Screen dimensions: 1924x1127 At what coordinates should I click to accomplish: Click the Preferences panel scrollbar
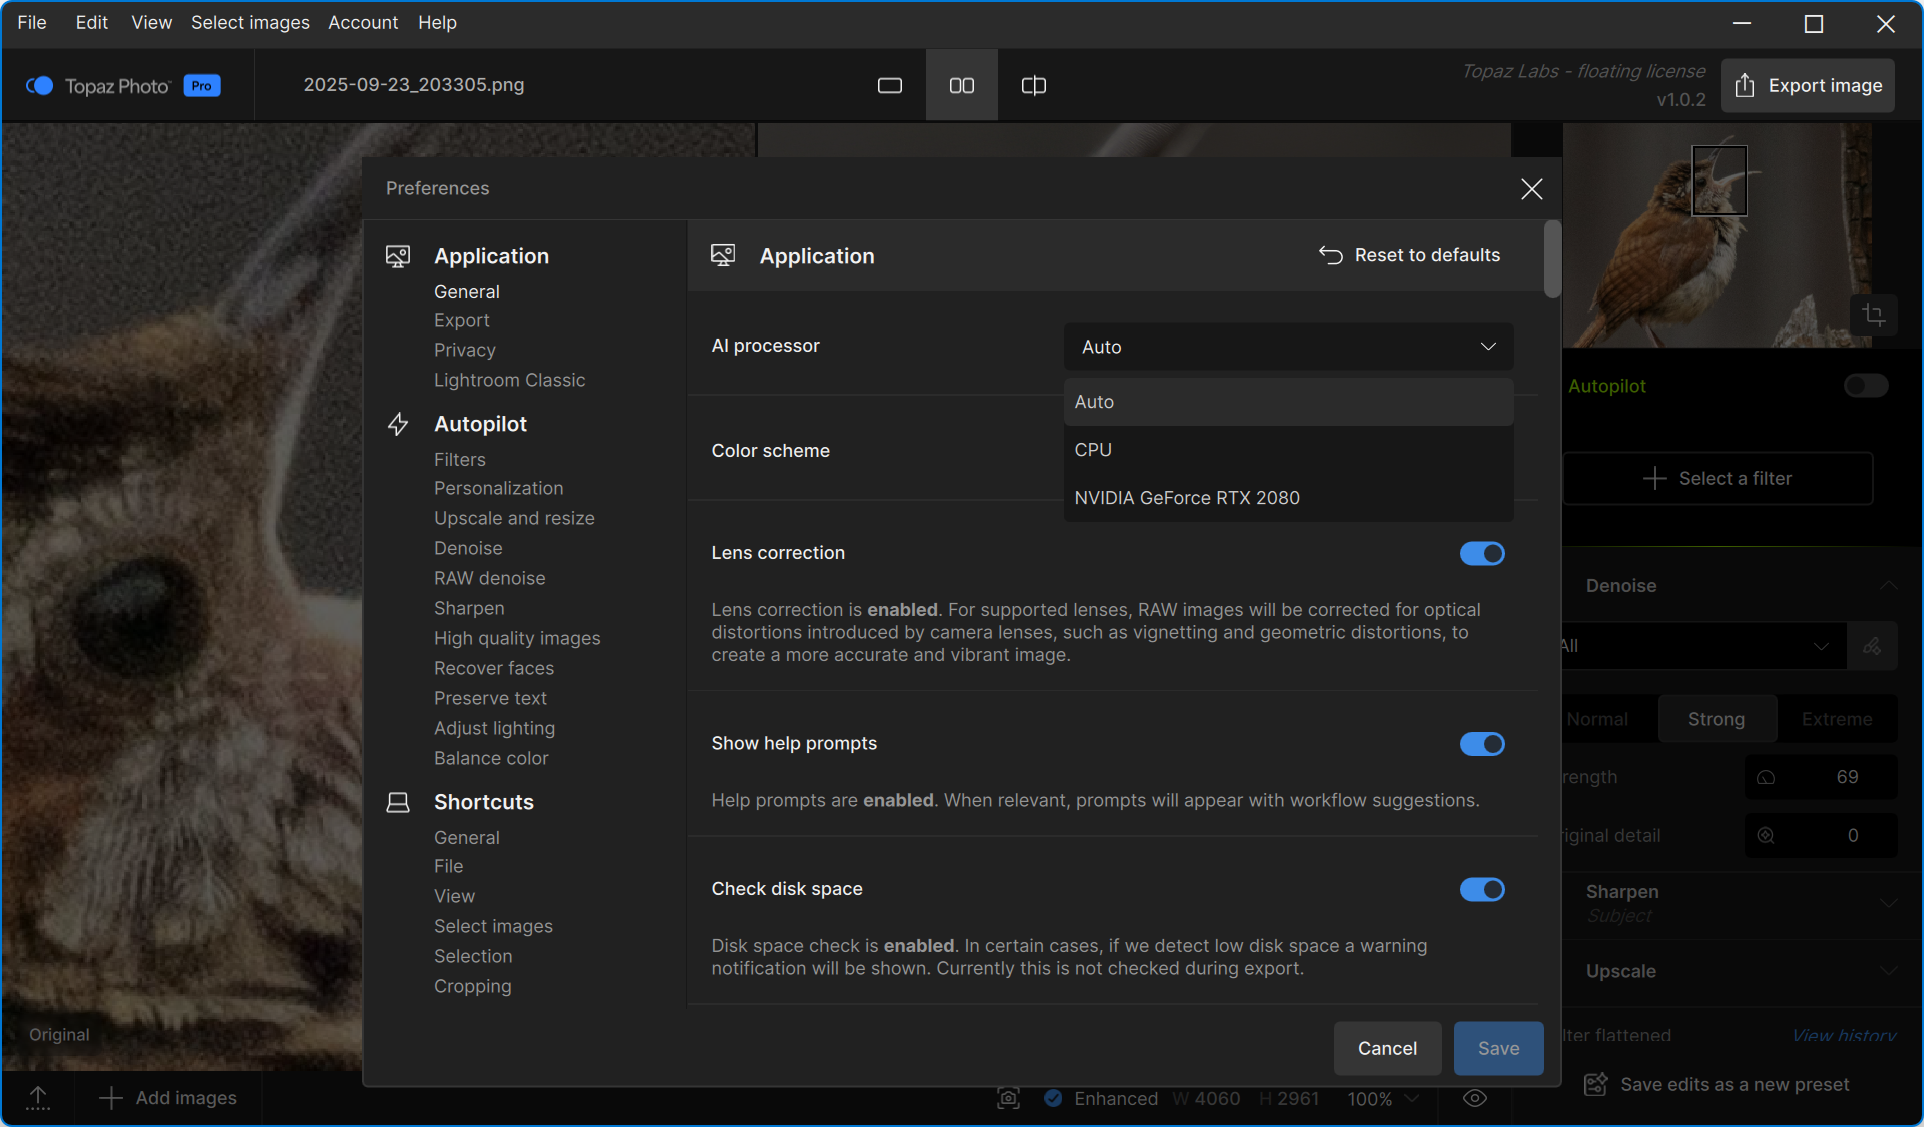(1551, 260)
